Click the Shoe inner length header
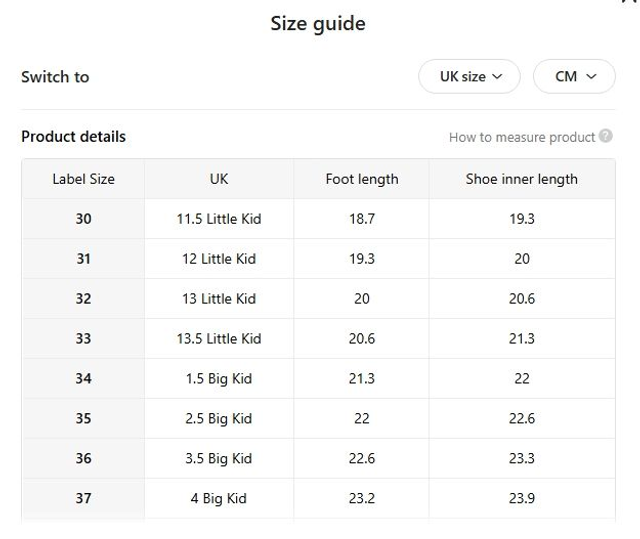 [522, 179]
